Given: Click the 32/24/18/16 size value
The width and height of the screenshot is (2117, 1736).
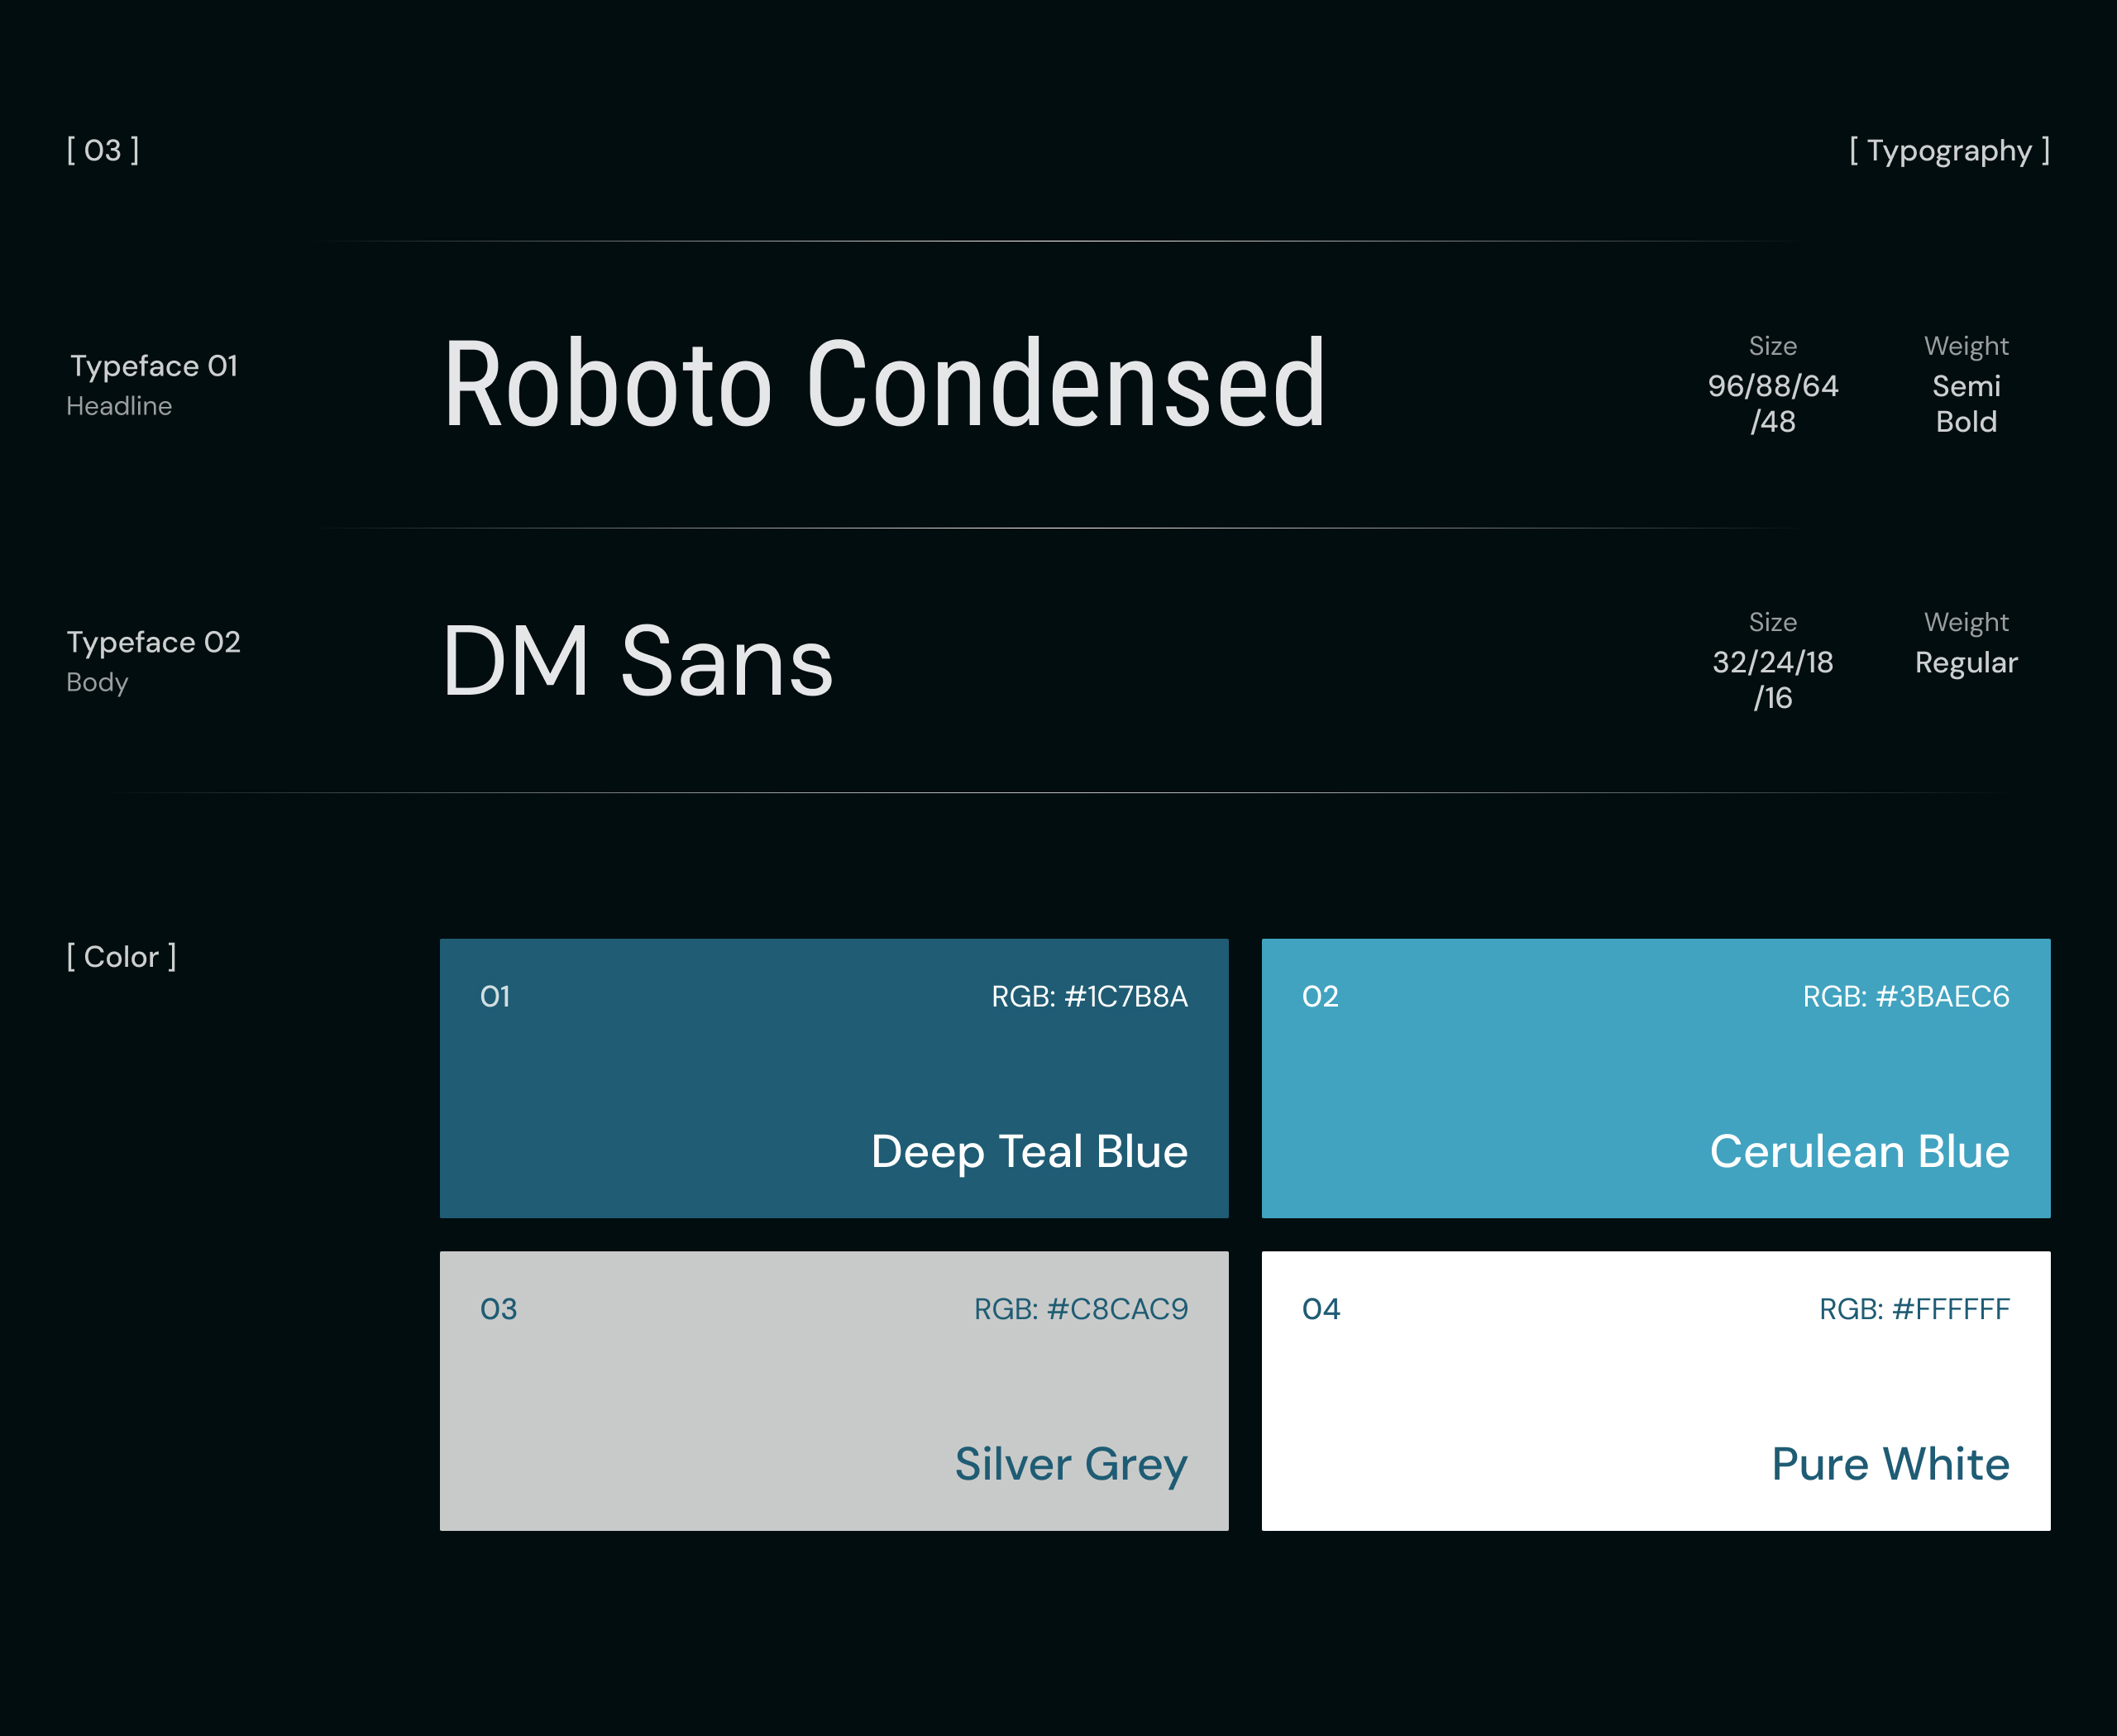Looking at the screenshot, I should 1773,680.
